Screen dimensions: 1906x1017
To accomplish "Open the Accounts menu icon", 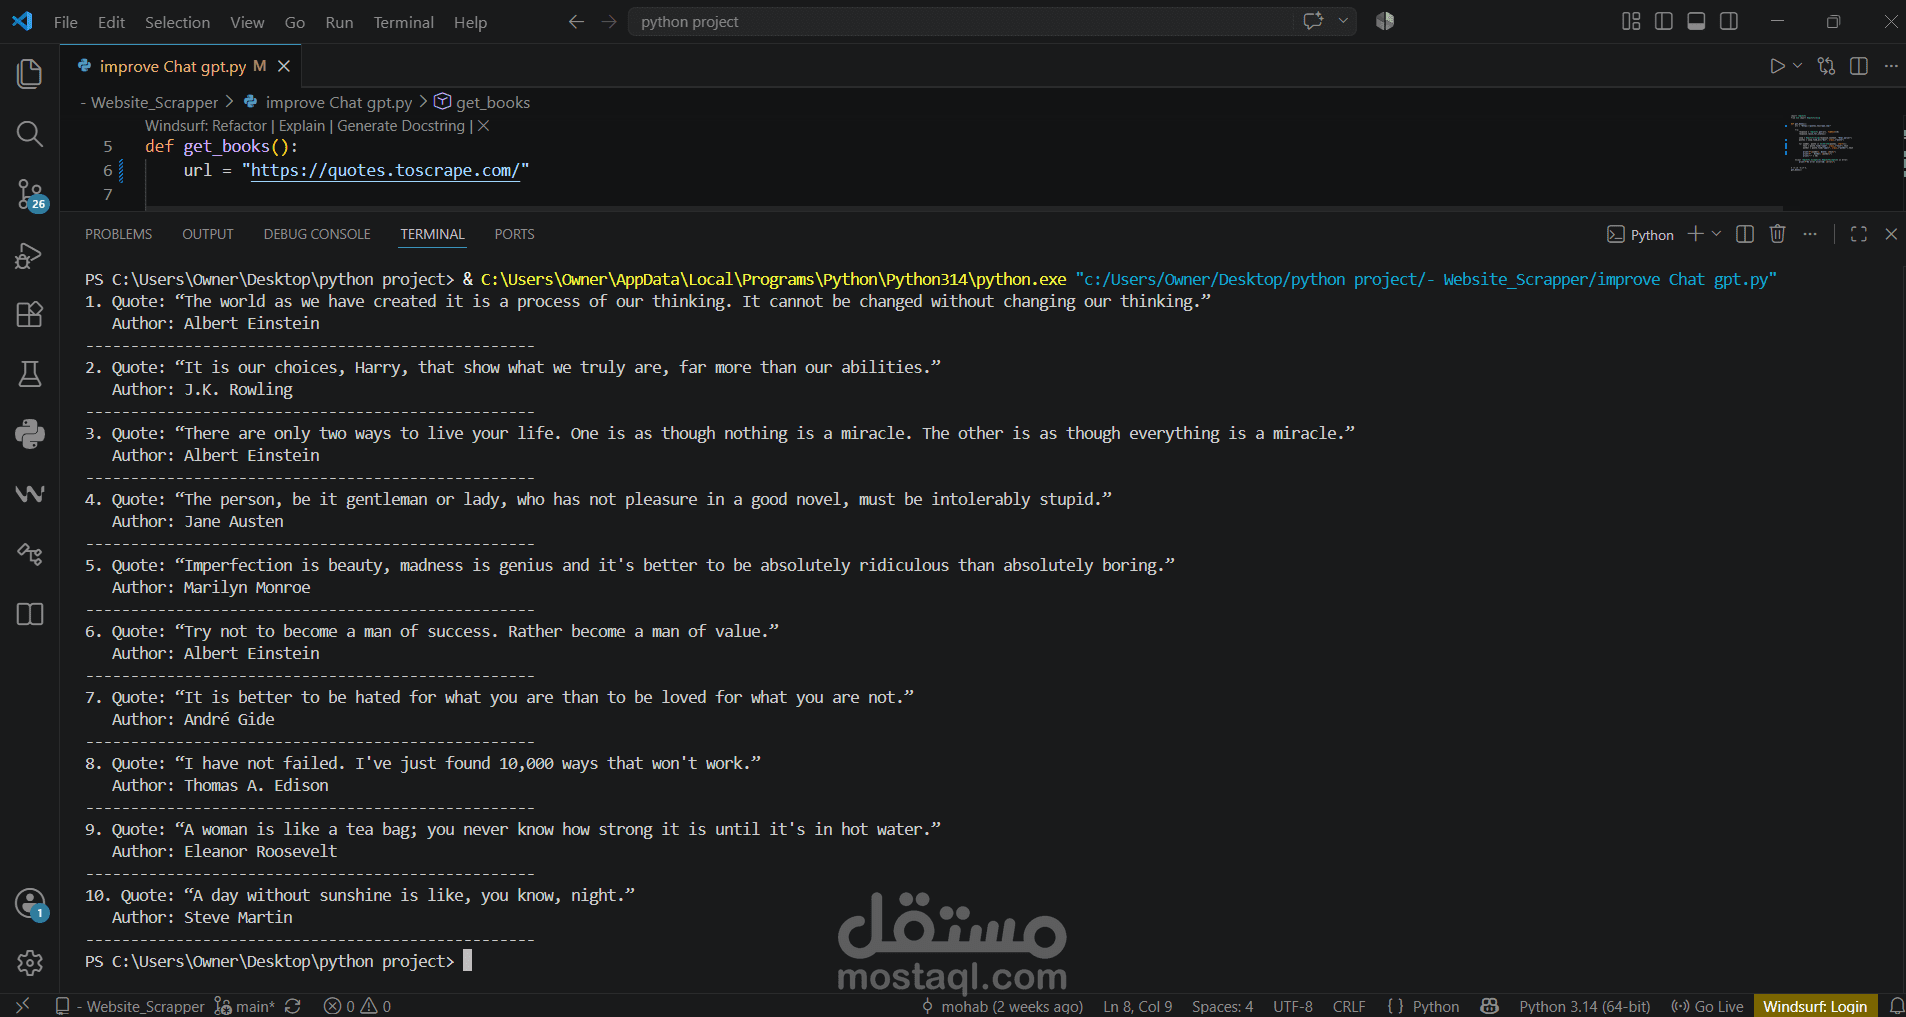I will (x=30, y=904).
